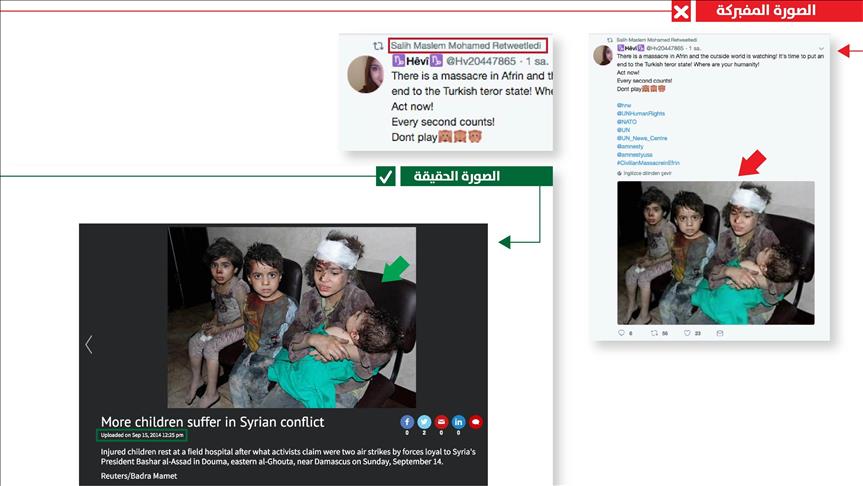Click the reply icon under the tweet
The height and width of the screenshot is (486, 863).
(x=621, y=333)
